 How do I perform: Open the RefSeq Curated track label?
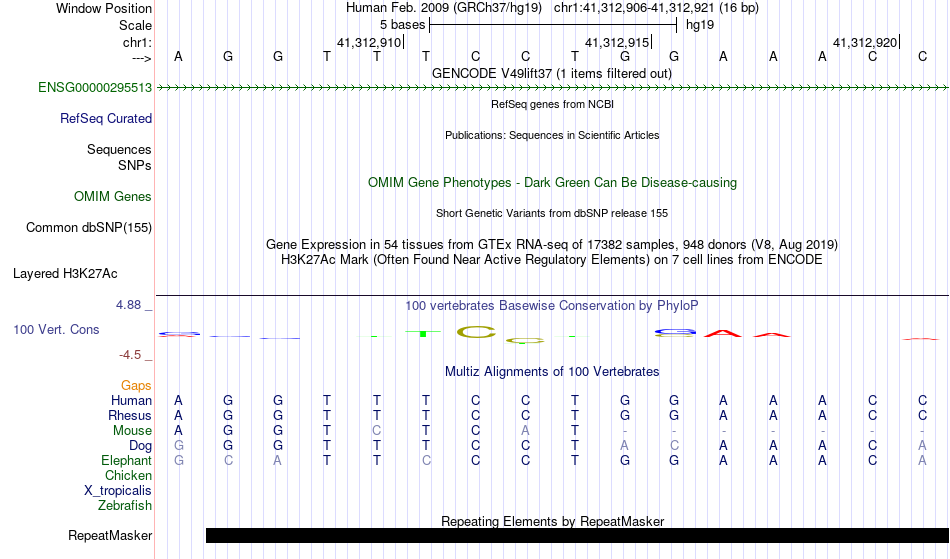[106, 119]
